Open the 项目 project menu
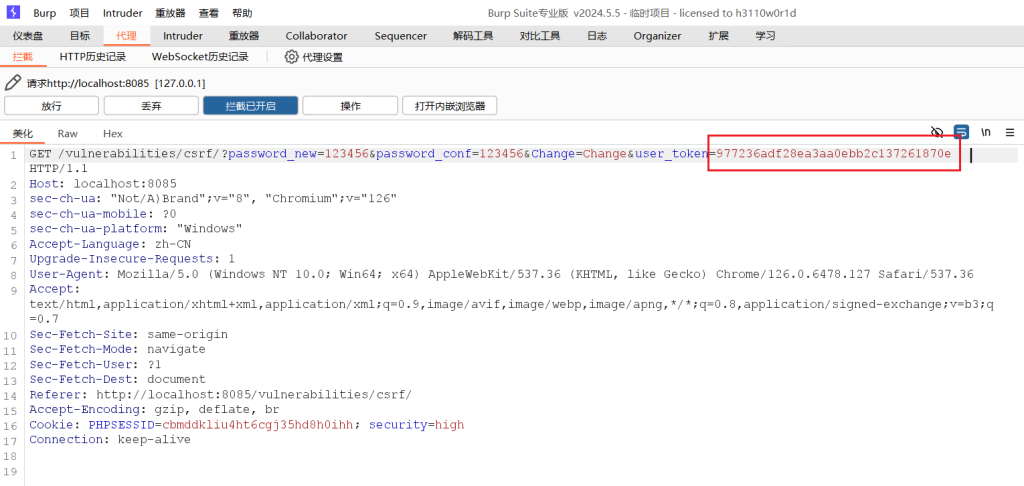Screen dimensions: 1024x486 [x=80, y=13]
